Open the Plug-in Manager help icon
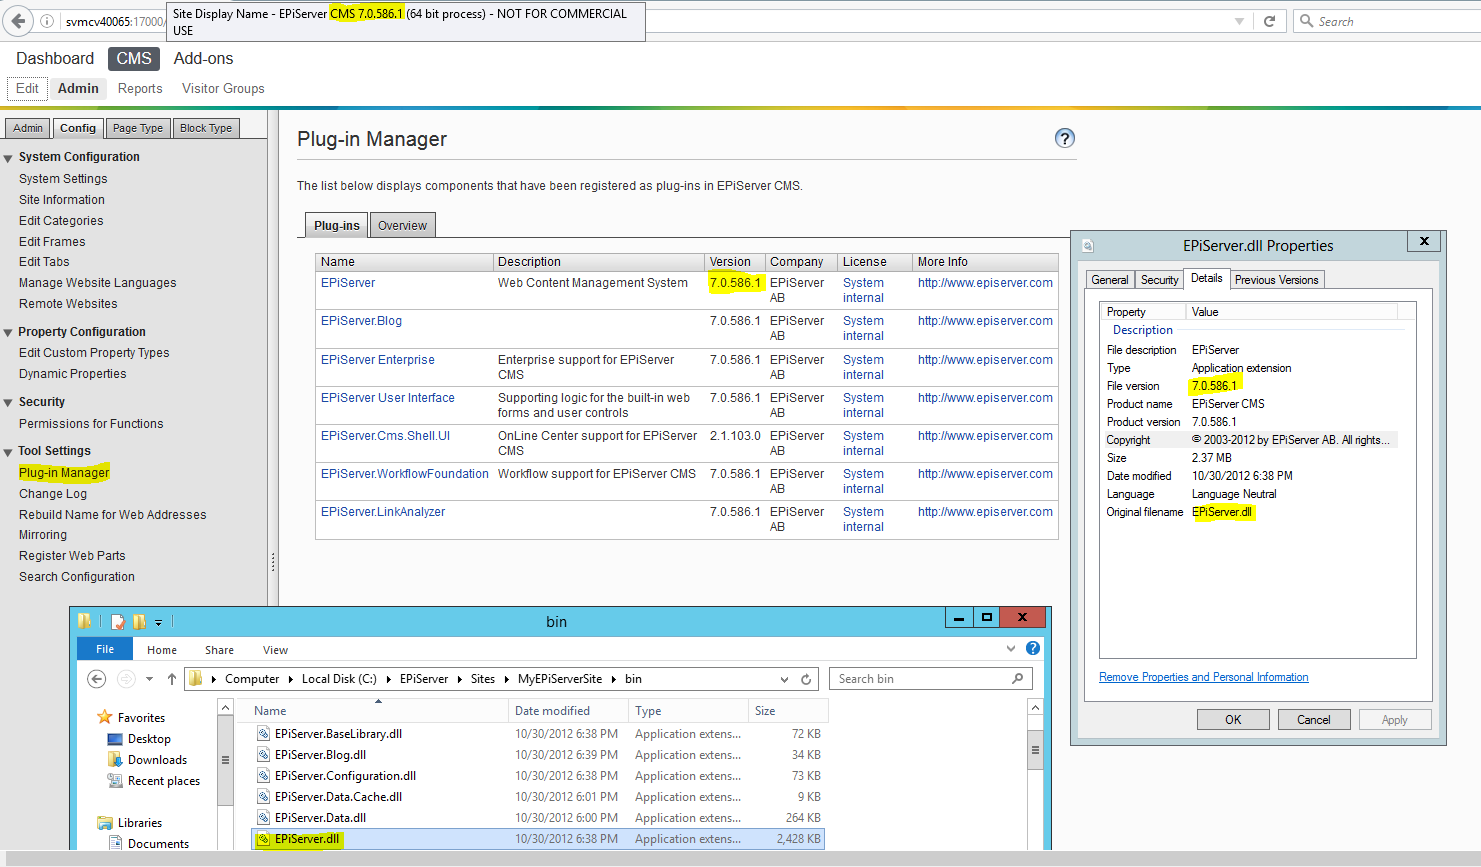1481x867 pixels. 1065,138
